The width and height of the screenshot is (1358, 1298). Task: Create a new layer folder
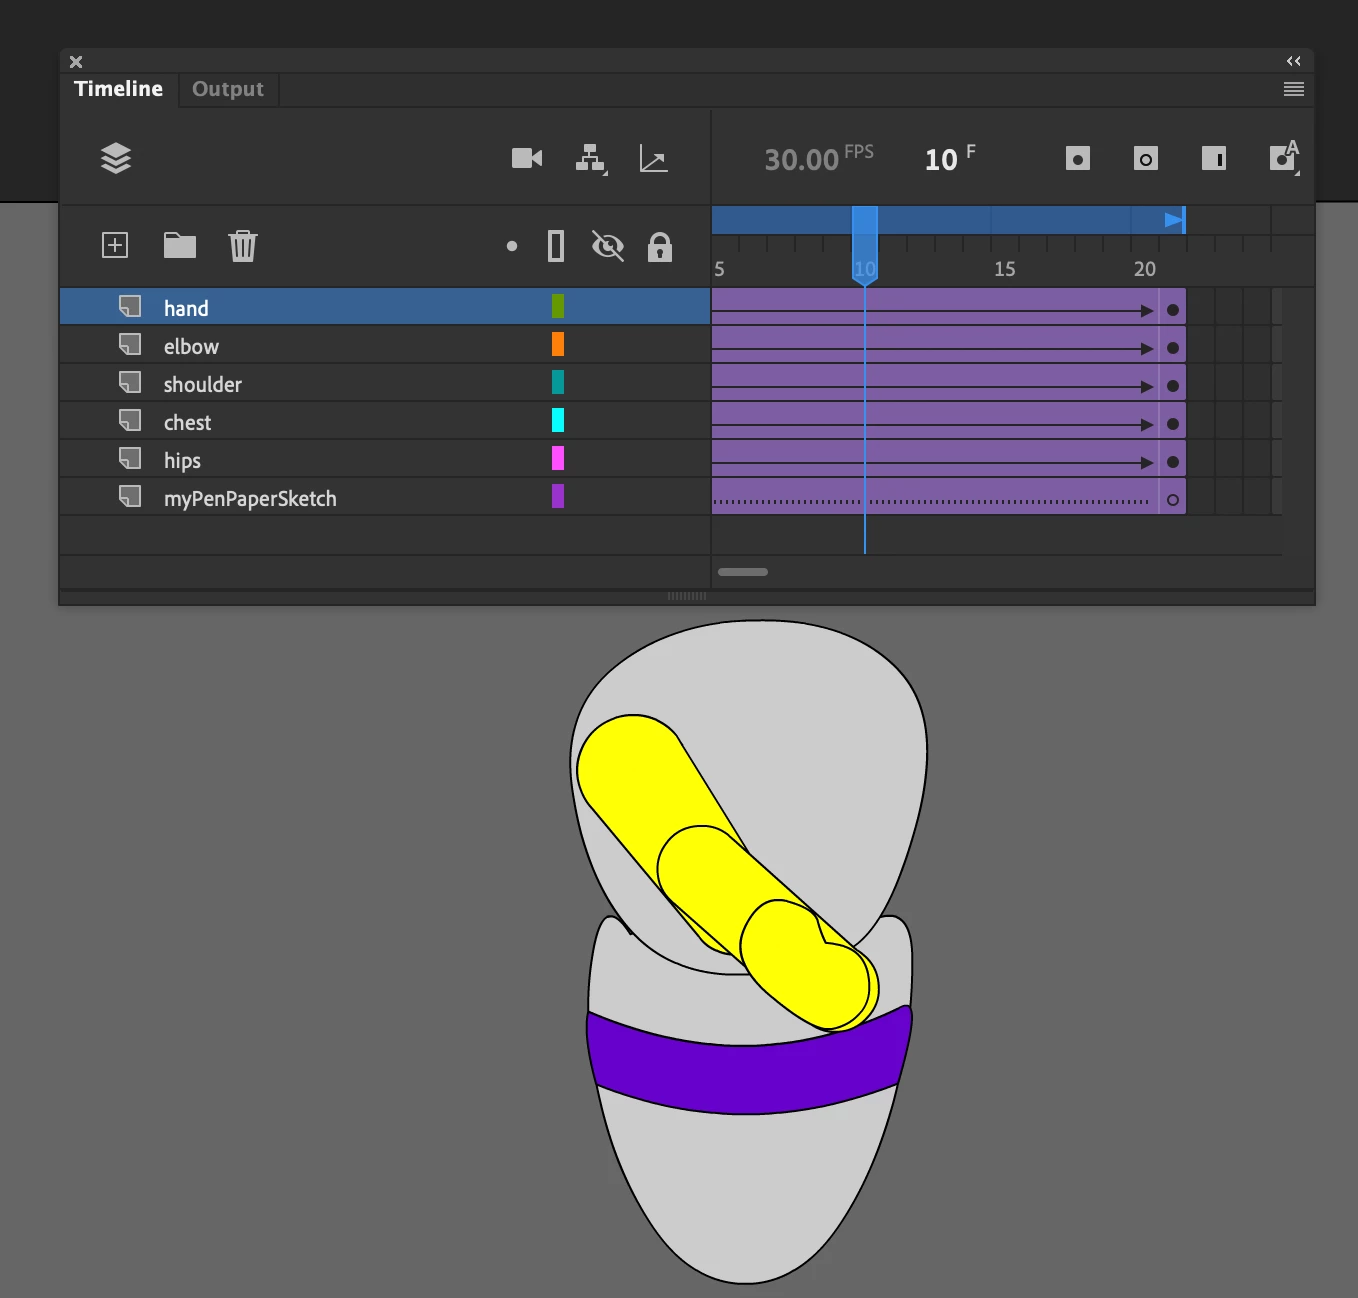click(x=180, y=245)
